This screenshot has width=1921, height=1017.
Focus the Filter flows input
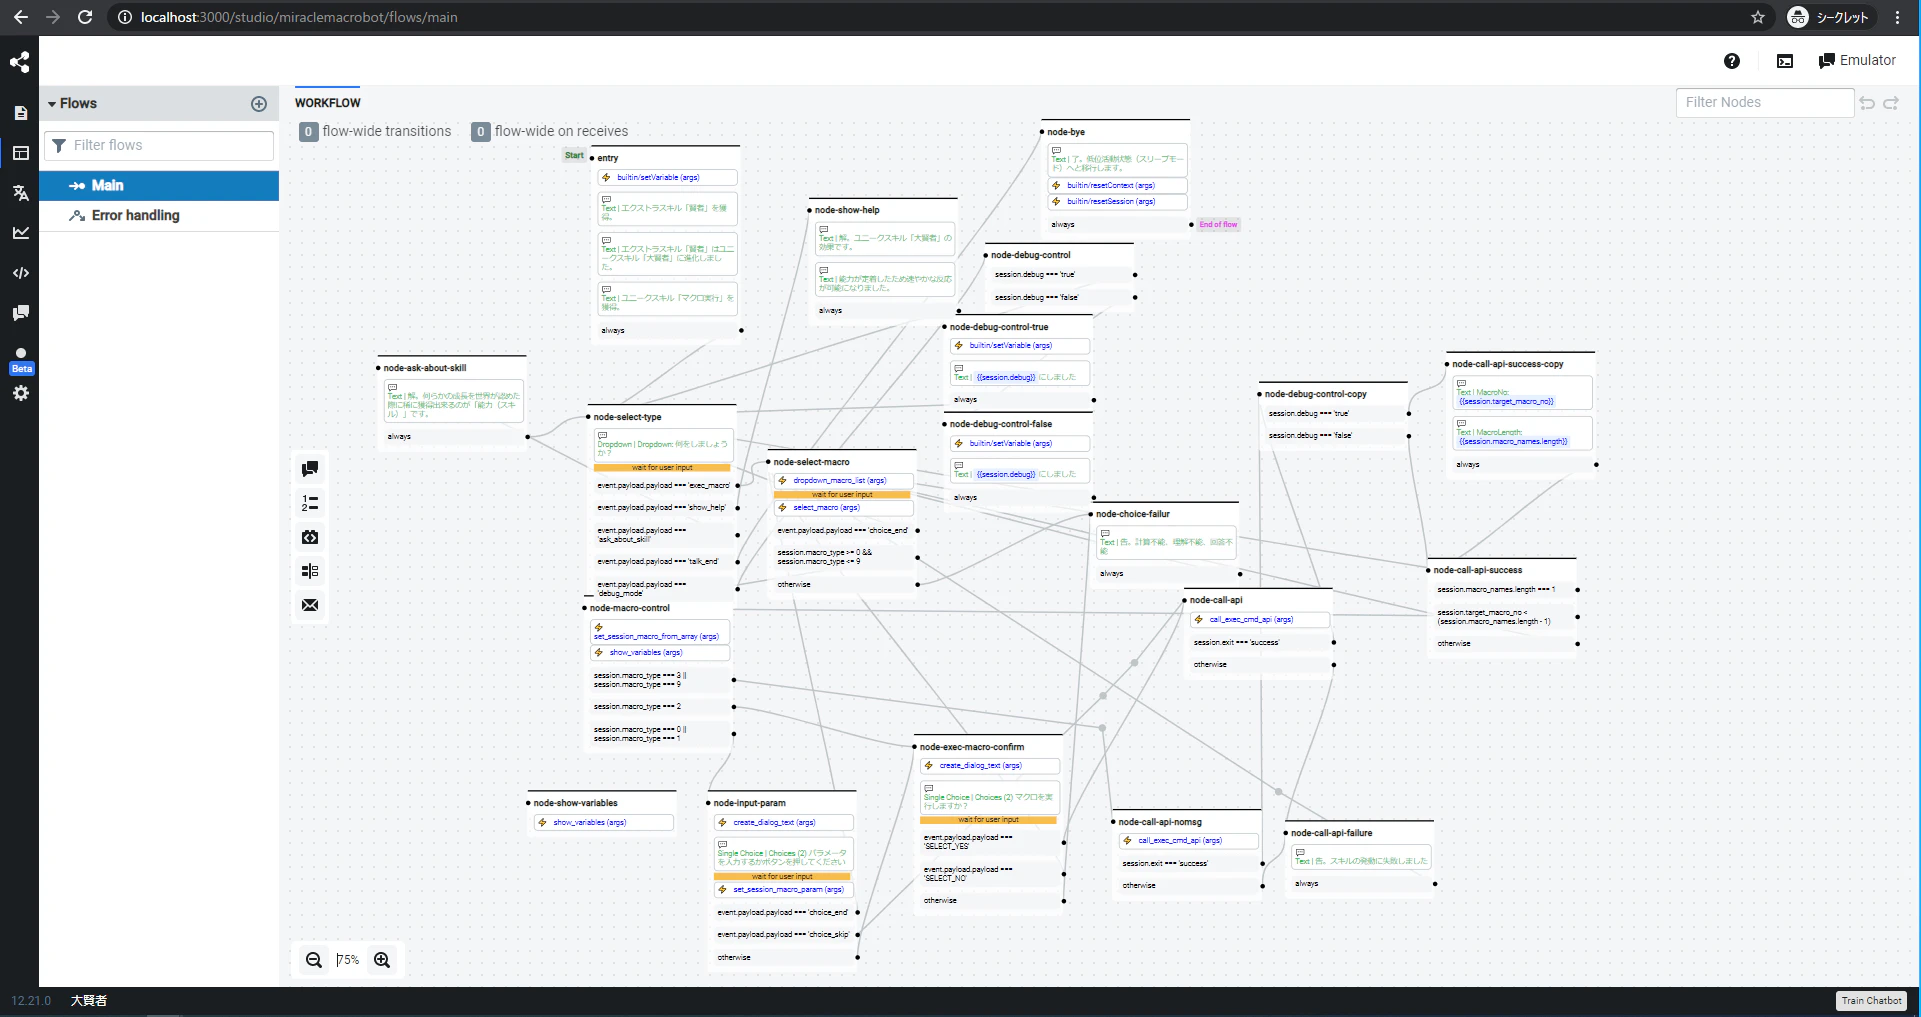click(x=159, y=146)
